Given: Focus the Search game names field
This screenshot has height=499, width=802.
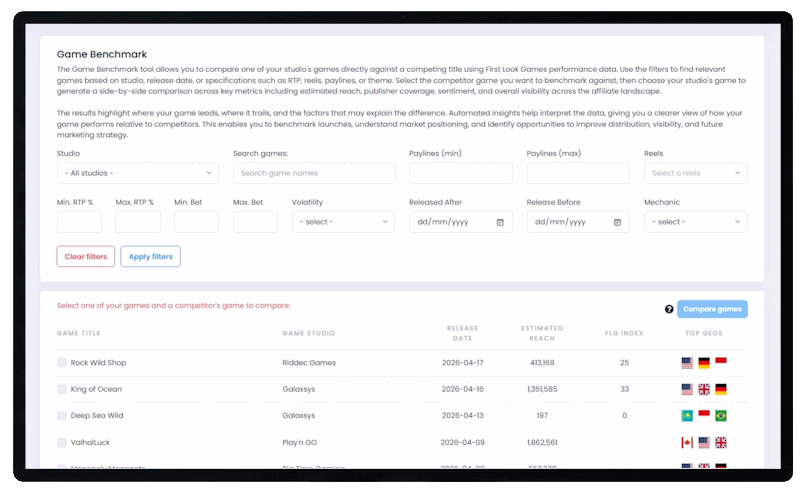Looking at the screenshot, I should pyautogui.click(x=314, y=173).
